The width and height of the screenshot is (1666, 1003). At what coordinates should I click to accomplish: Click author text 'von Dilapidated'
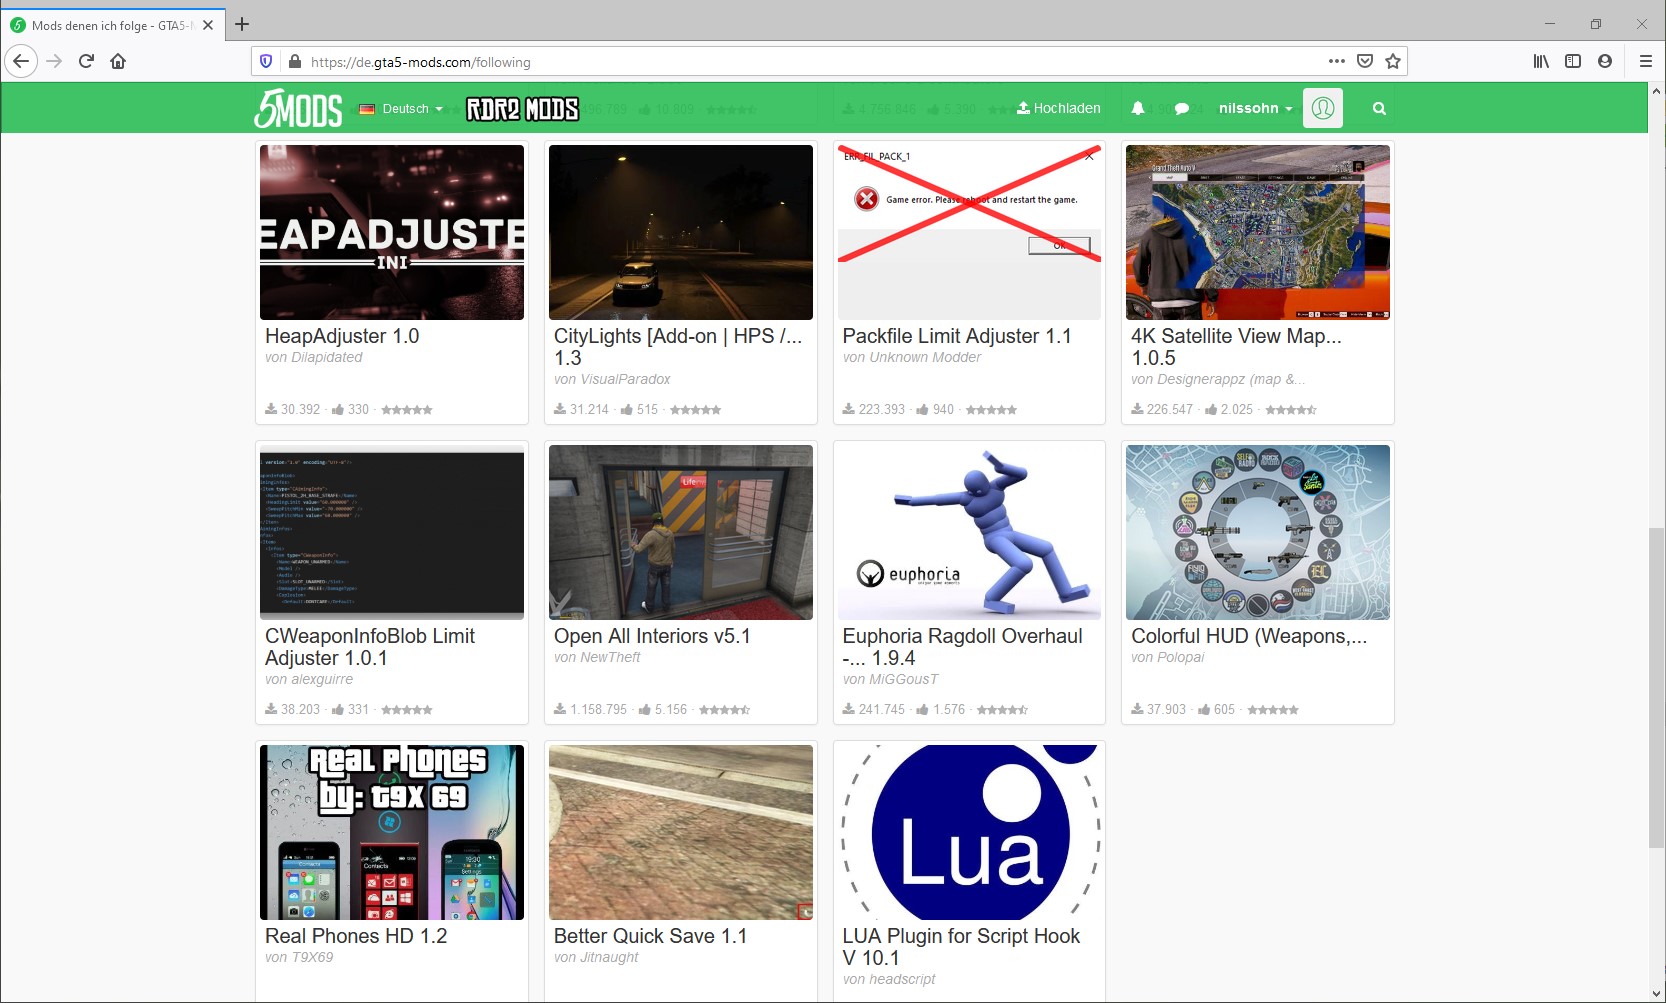tap(314, 357)
